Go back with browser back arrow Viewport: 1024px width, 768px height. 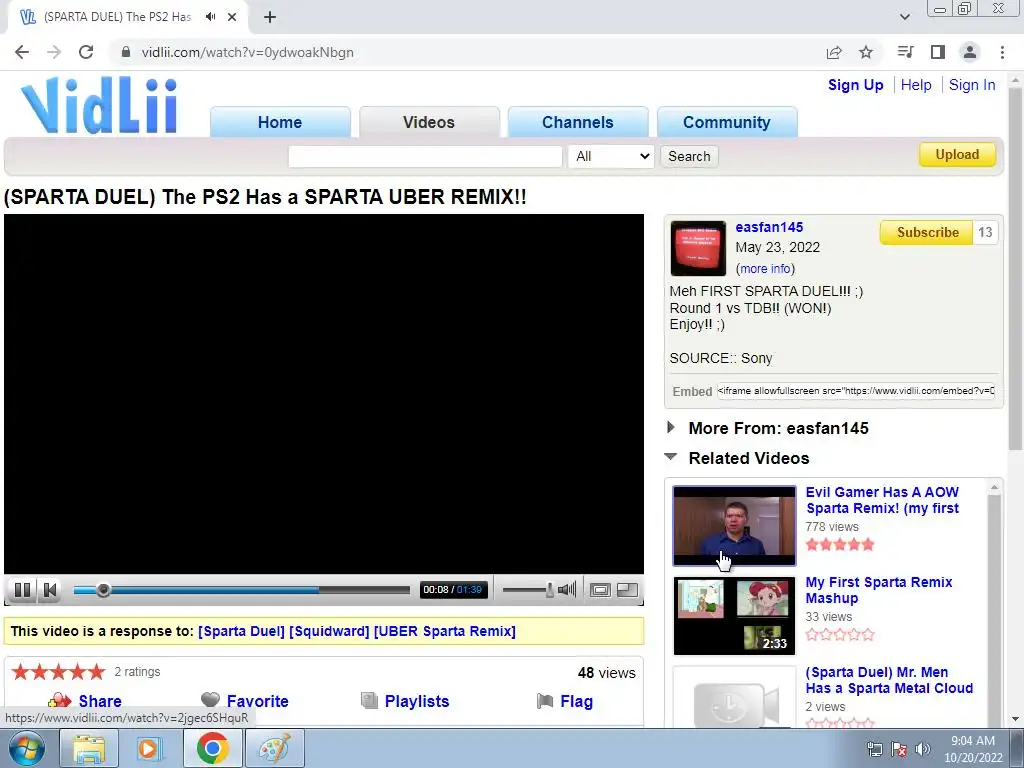tap(22, 52)
